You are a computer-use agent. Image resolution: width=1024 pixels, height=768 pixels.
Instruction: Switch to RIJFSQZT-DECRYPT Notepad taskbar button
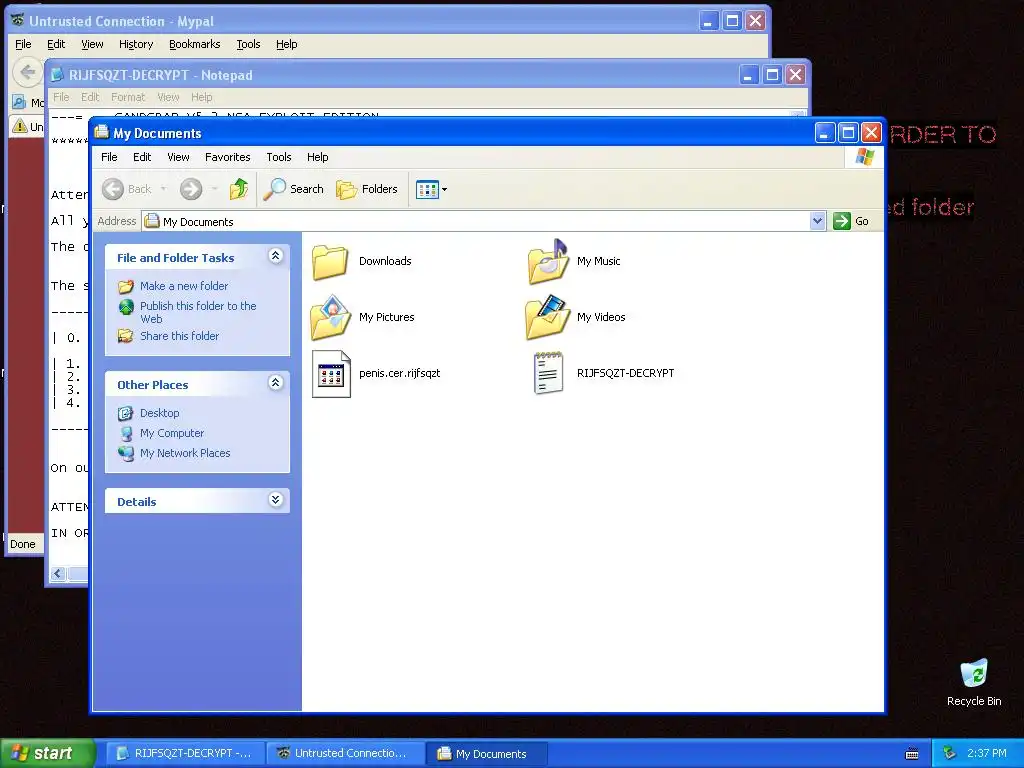(x=185, y=754)
